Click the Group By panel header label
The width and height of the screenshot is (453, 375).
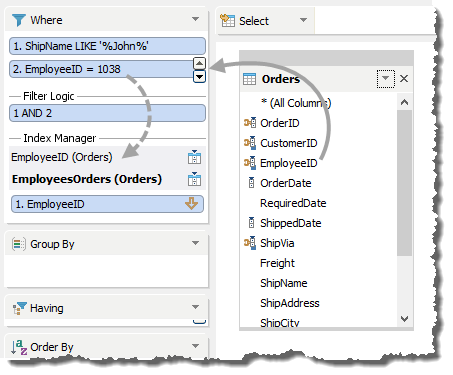tap(52, 244)
